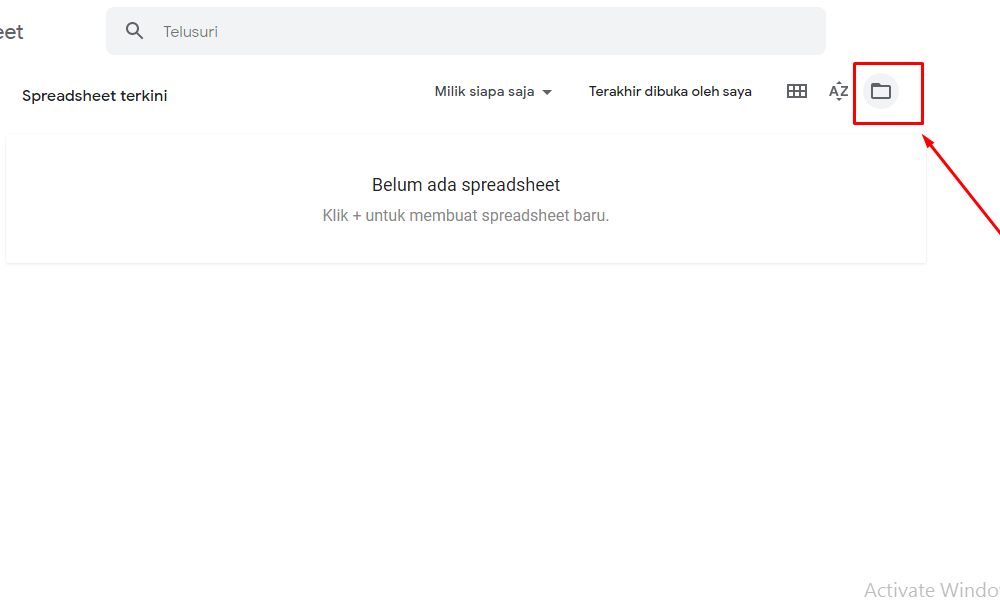Switch to grid view
Screen dimensions: 1000x606
[x=797, y=91]
